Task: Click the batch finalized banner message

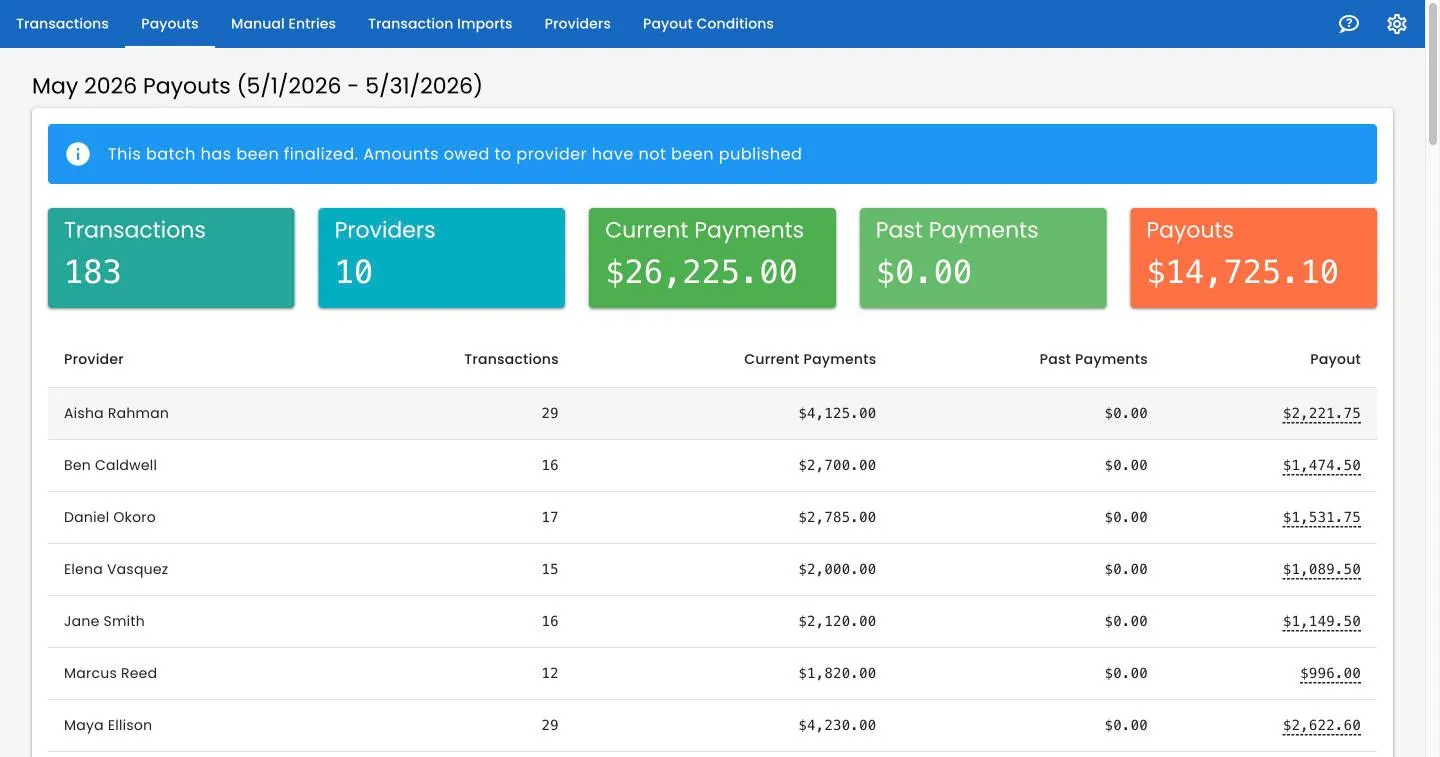Action: [455, 154]
